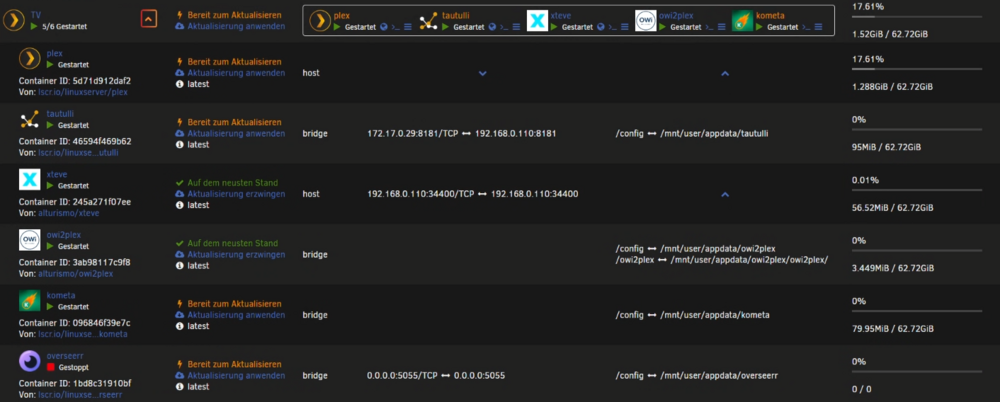The image size is (1000, 402).
Task: Open the lscr.io/linuxserver/plex repository link
Action: click(x=83, y=92)
